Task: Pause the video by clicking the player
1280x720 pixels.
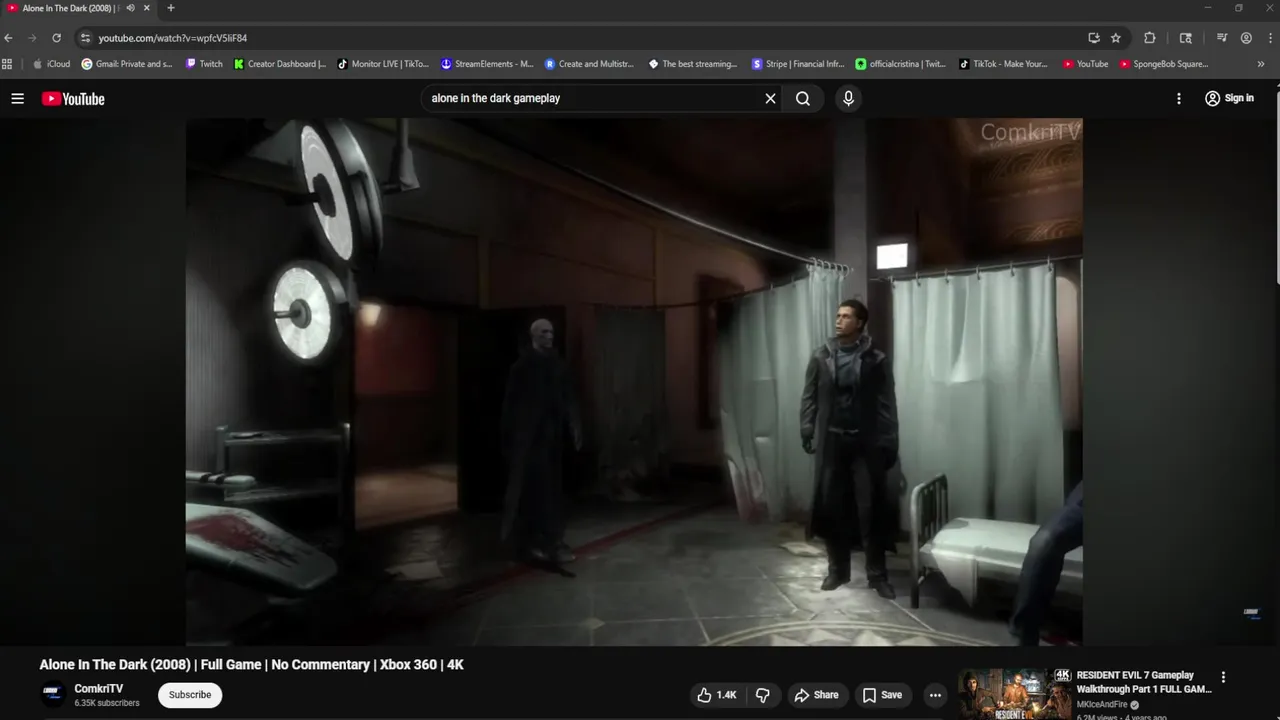Action: pyautogui.click(x=634, y=381)
